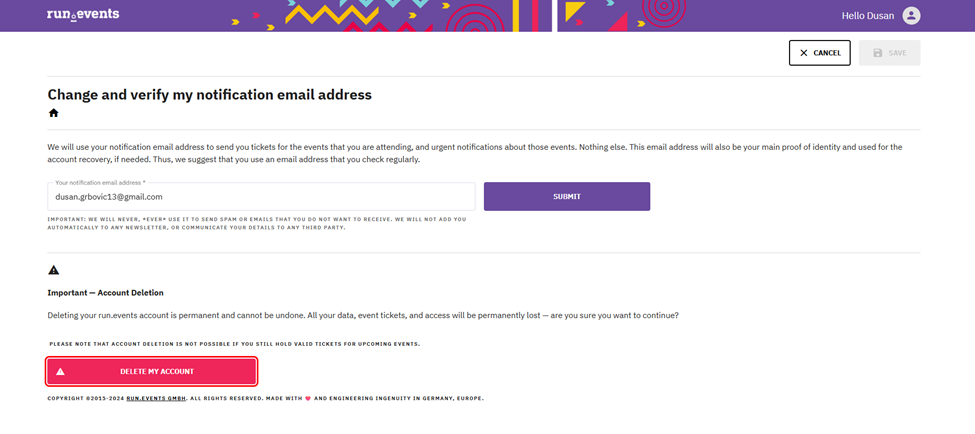This screenshot has width=975, height=434.
Task: Click the notification email description paragraph
Action: [x=474, y=153]
